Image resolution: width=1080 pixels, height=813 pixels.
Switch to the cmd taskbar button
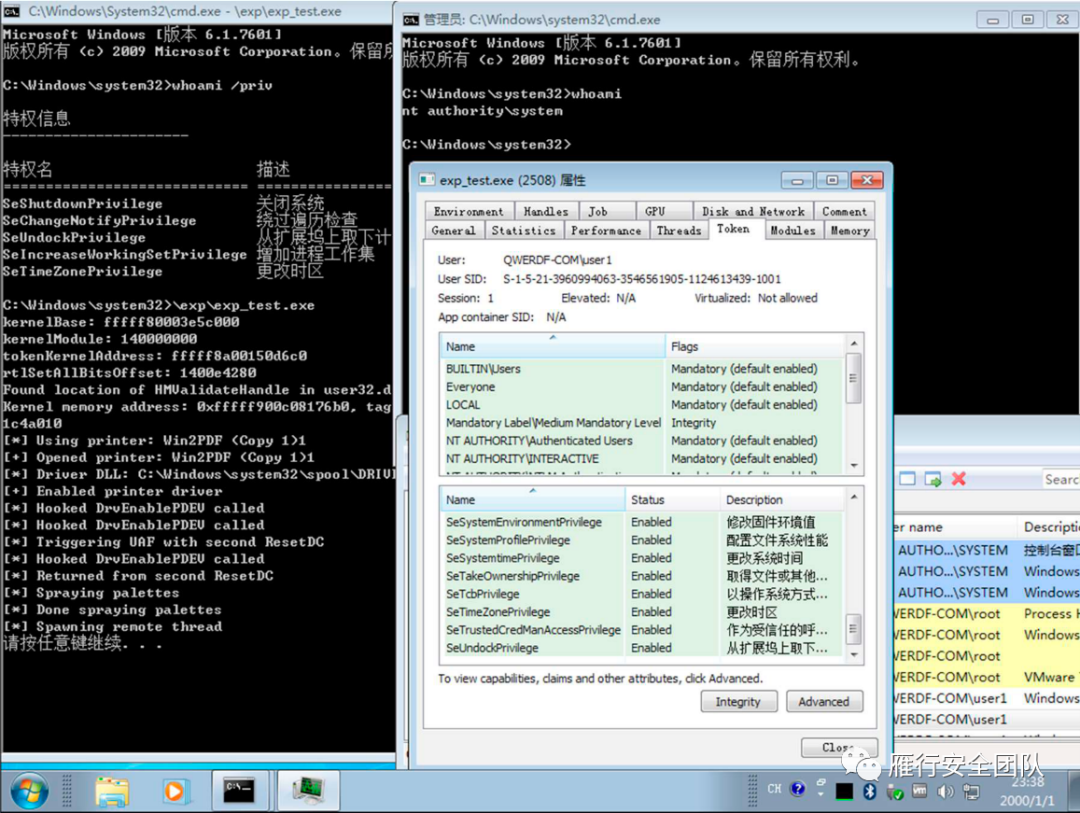point(239,790)
